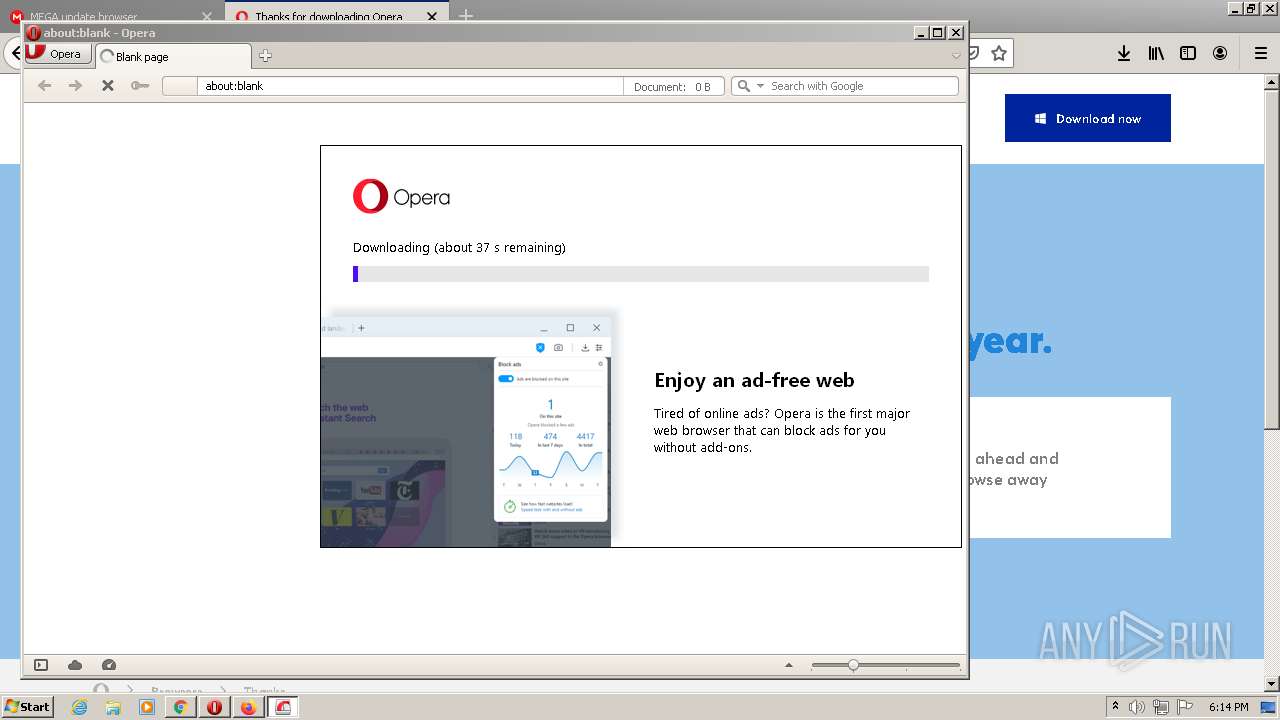Open a new Firefox tab
This screenshot has width=1280, height=720.
click(x=466, y=16)
